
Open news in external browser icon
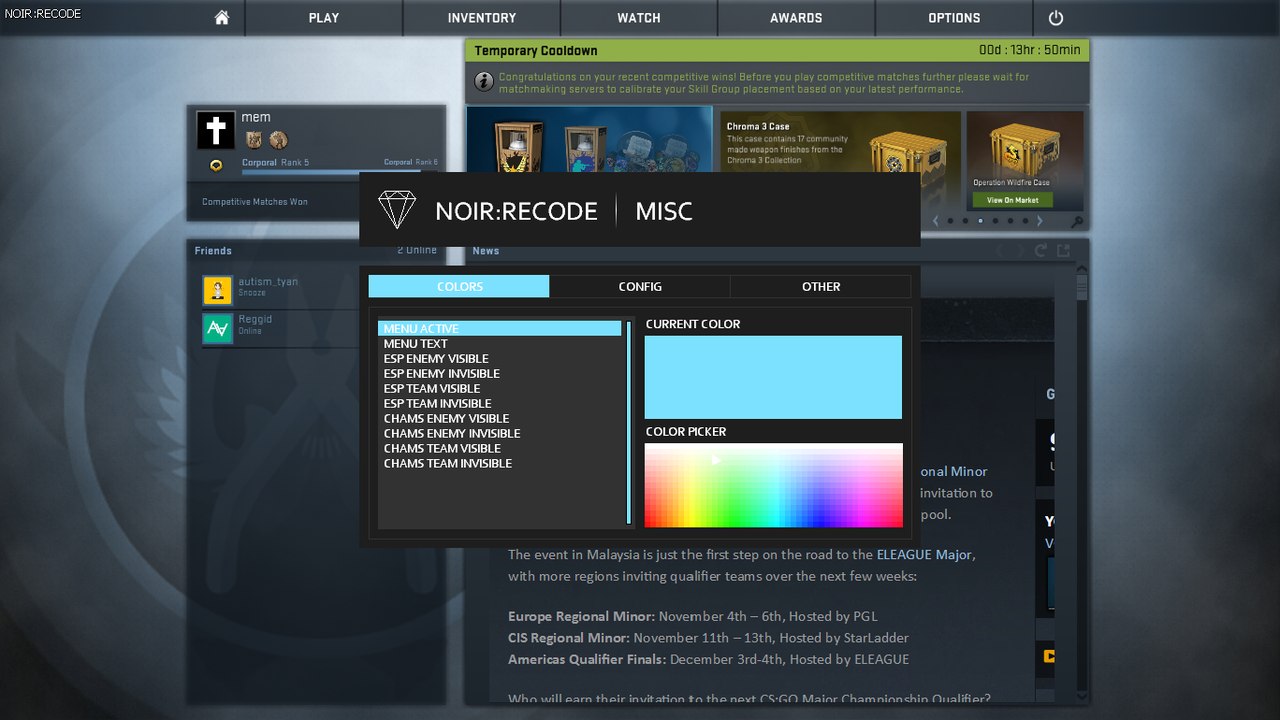coord(1064,251)
